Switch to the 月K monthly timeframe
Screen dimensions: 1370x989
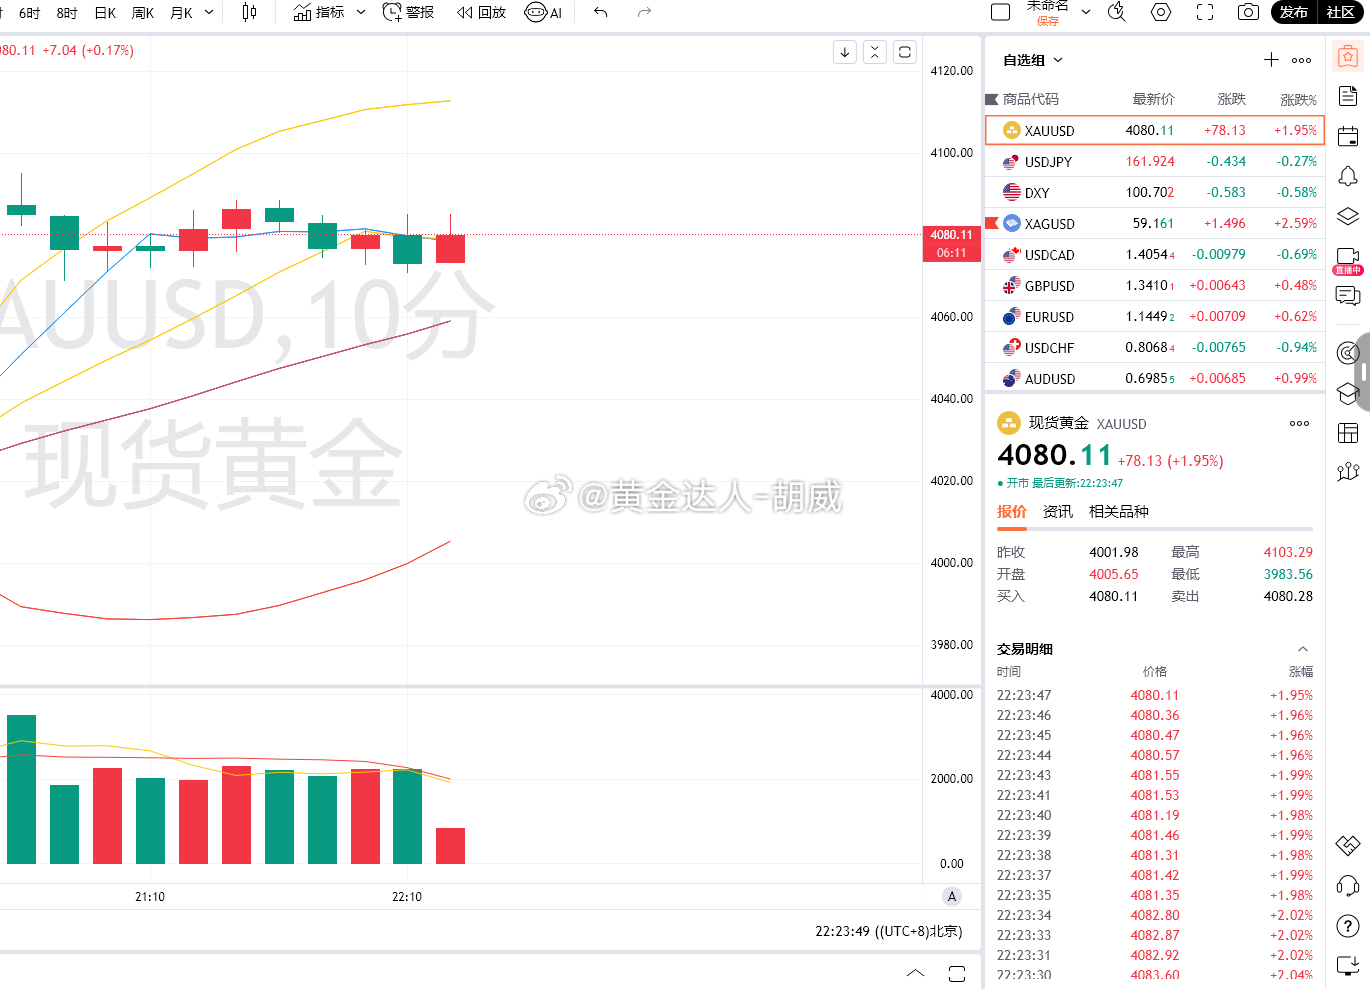click(x=181, y=13)
